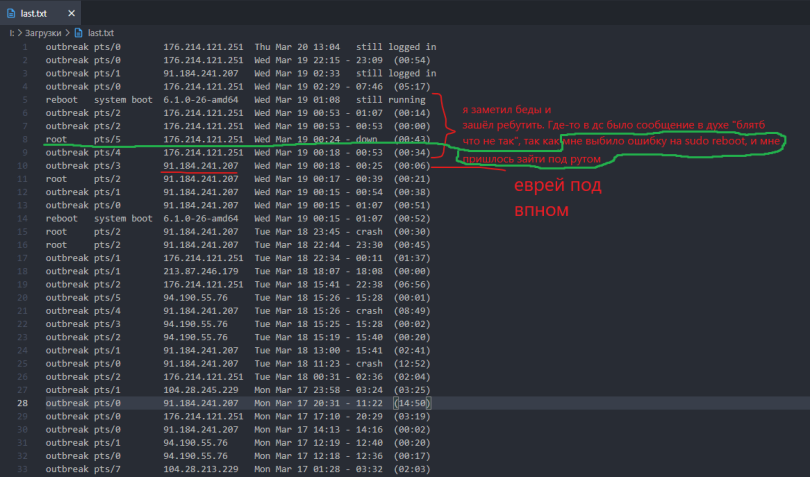This screenshot has height=477, width=810.
Task: Click line number 5 in the gutter
Action: coord(25,100)
